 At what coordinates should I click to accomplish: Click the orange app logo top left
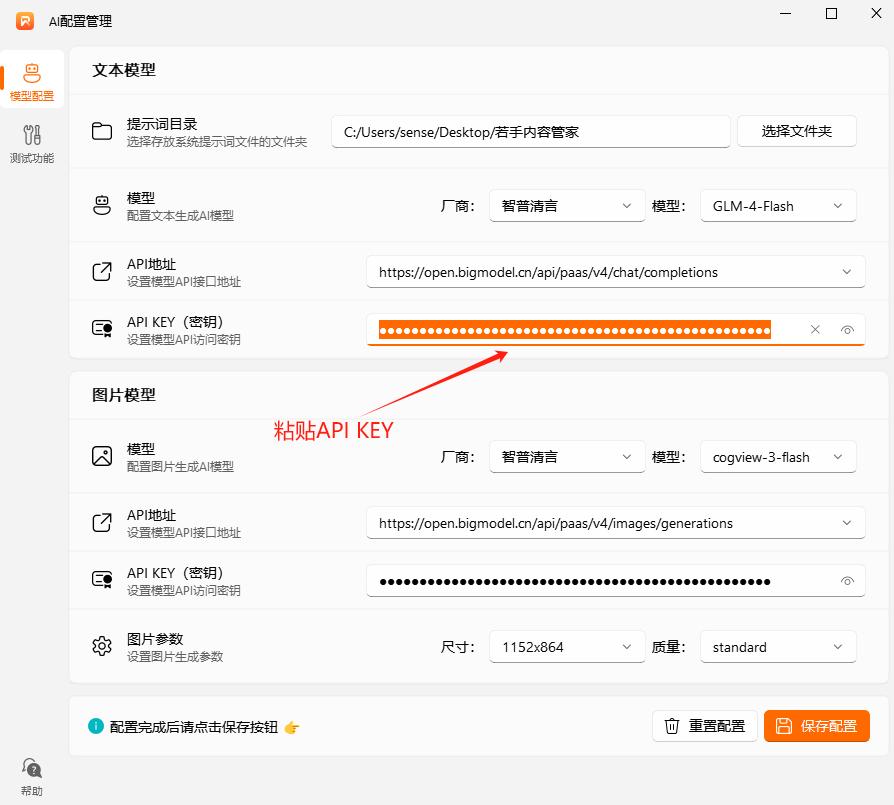[x=23, y=19]
